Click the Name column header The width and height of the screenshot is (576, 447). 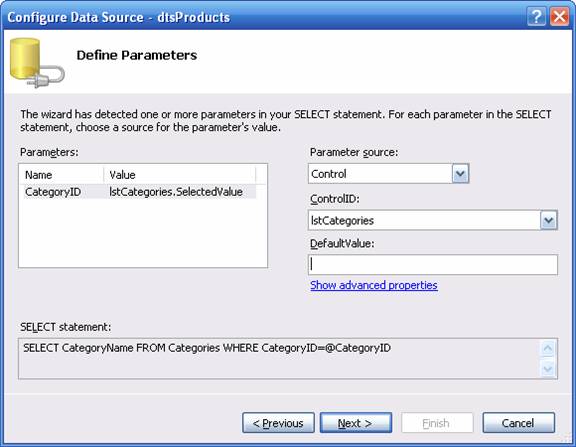point(63,175)
